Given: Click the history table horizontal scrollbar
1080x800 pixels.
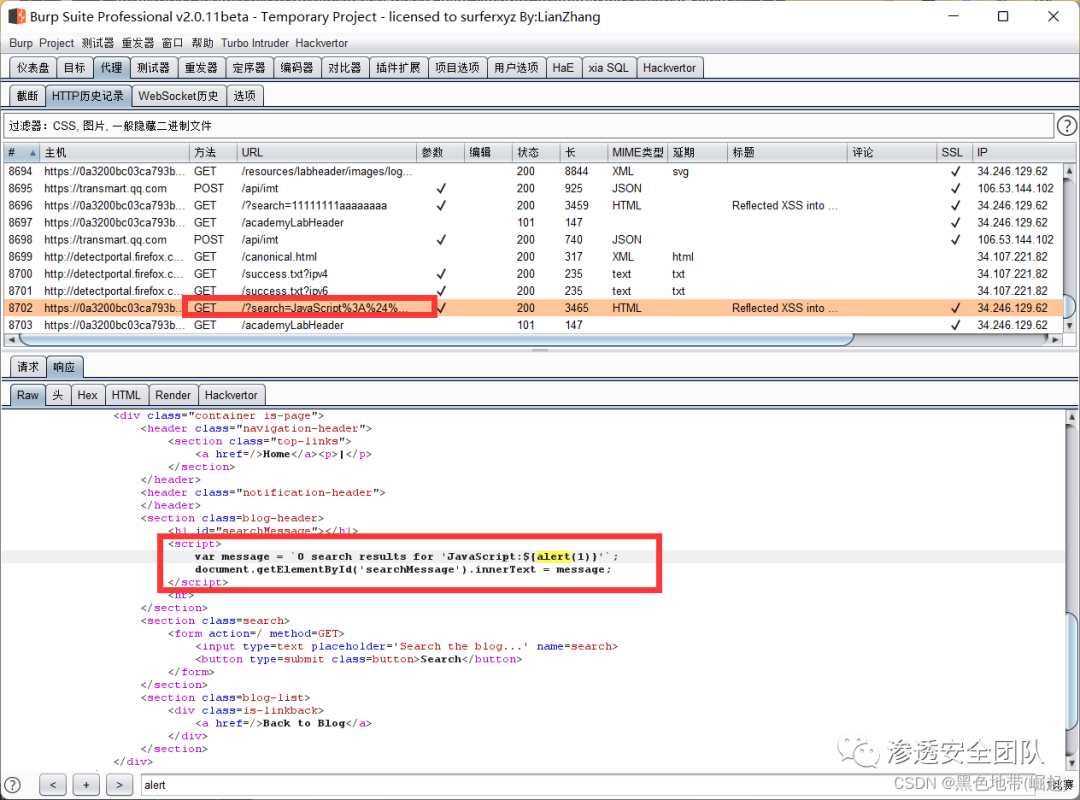Looking at the screenshot, I should [x=437, y=339].
